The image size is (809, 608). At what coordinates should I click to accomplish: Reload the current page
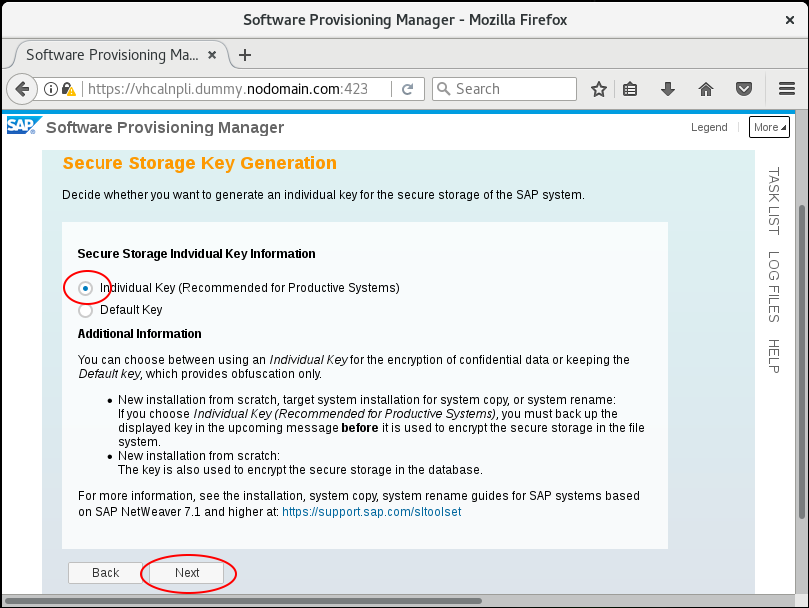pyautogui.click(x=408, y=89)
